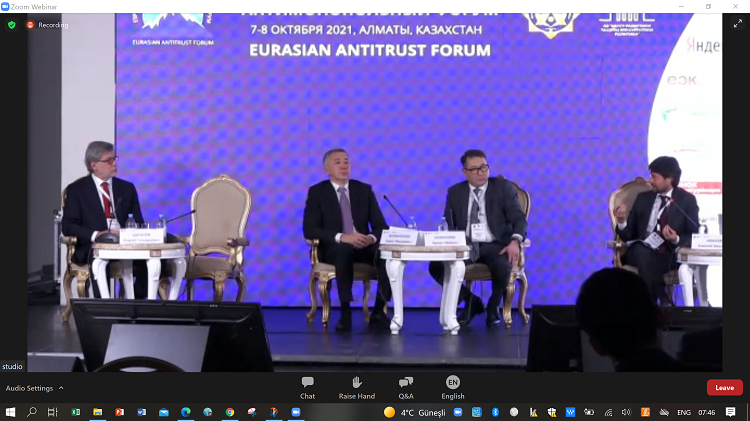Switch ENG keyboard input language
This screenshot has width=750, height=421.
[x=684, y=412]
